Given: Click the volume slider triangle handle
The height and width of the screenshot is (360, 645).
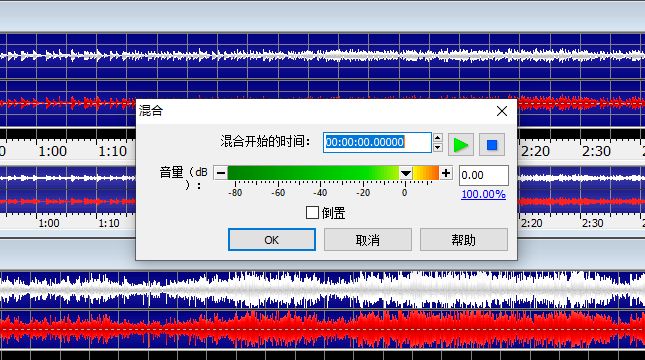Looking at the screenshot, I should (406, 173).
